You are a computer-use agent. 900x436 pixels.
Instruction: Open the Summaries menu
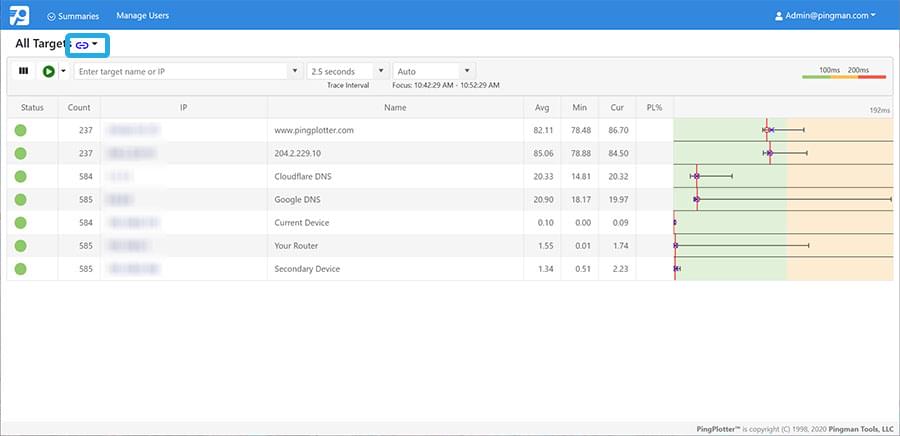[73, 16]
